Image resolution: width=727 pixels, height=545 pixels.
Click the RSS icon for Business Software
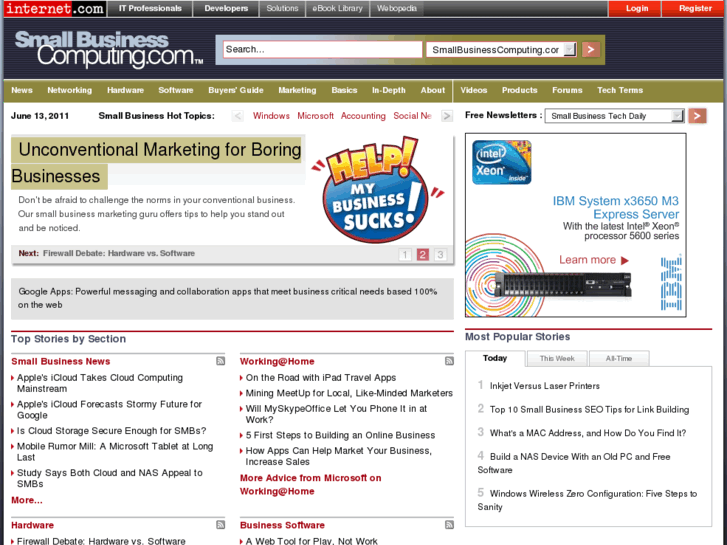pyautogui.click(x=449, y=525)
